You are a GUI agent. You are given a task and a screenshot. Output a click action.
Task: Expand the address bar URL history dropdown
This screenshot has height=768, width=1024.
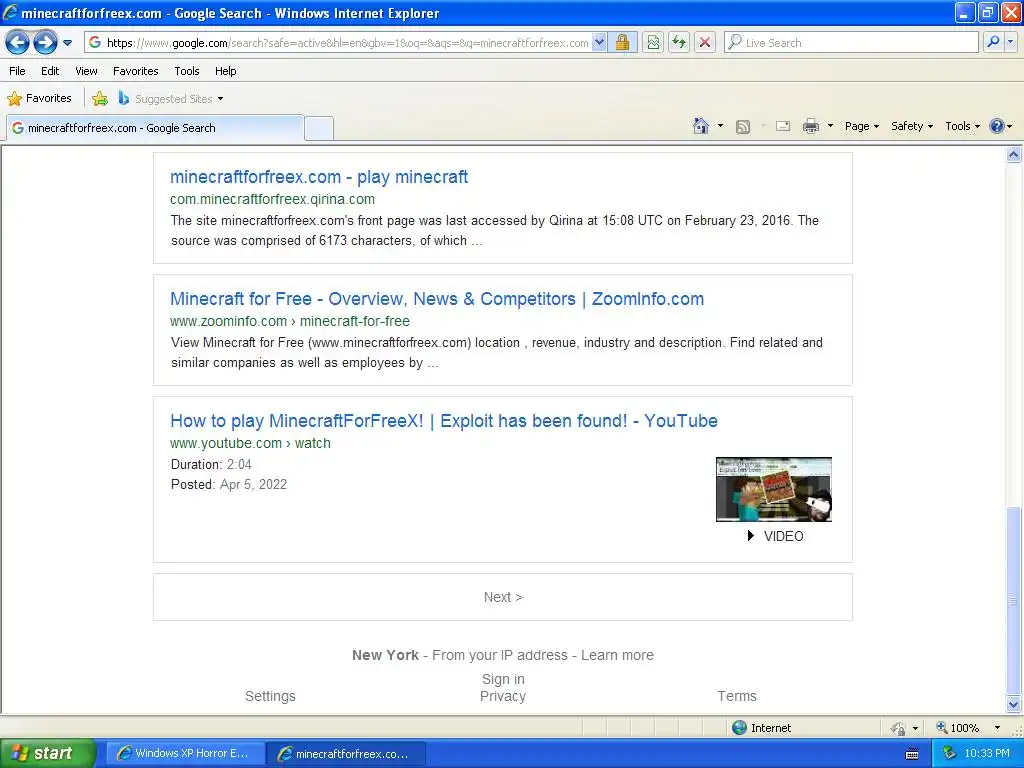599,43
